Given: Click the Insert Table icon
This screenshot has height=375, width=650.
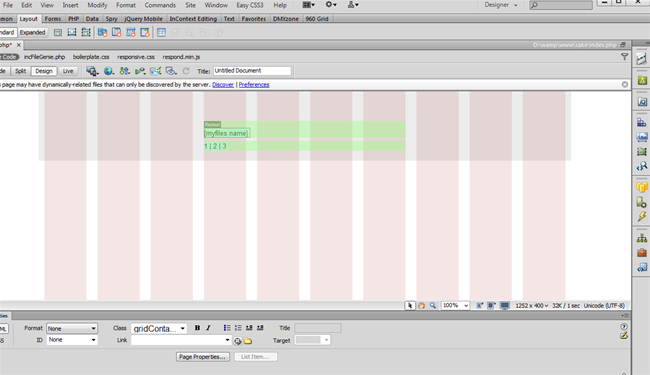Looking at the screenshot, I should point(161,32).
